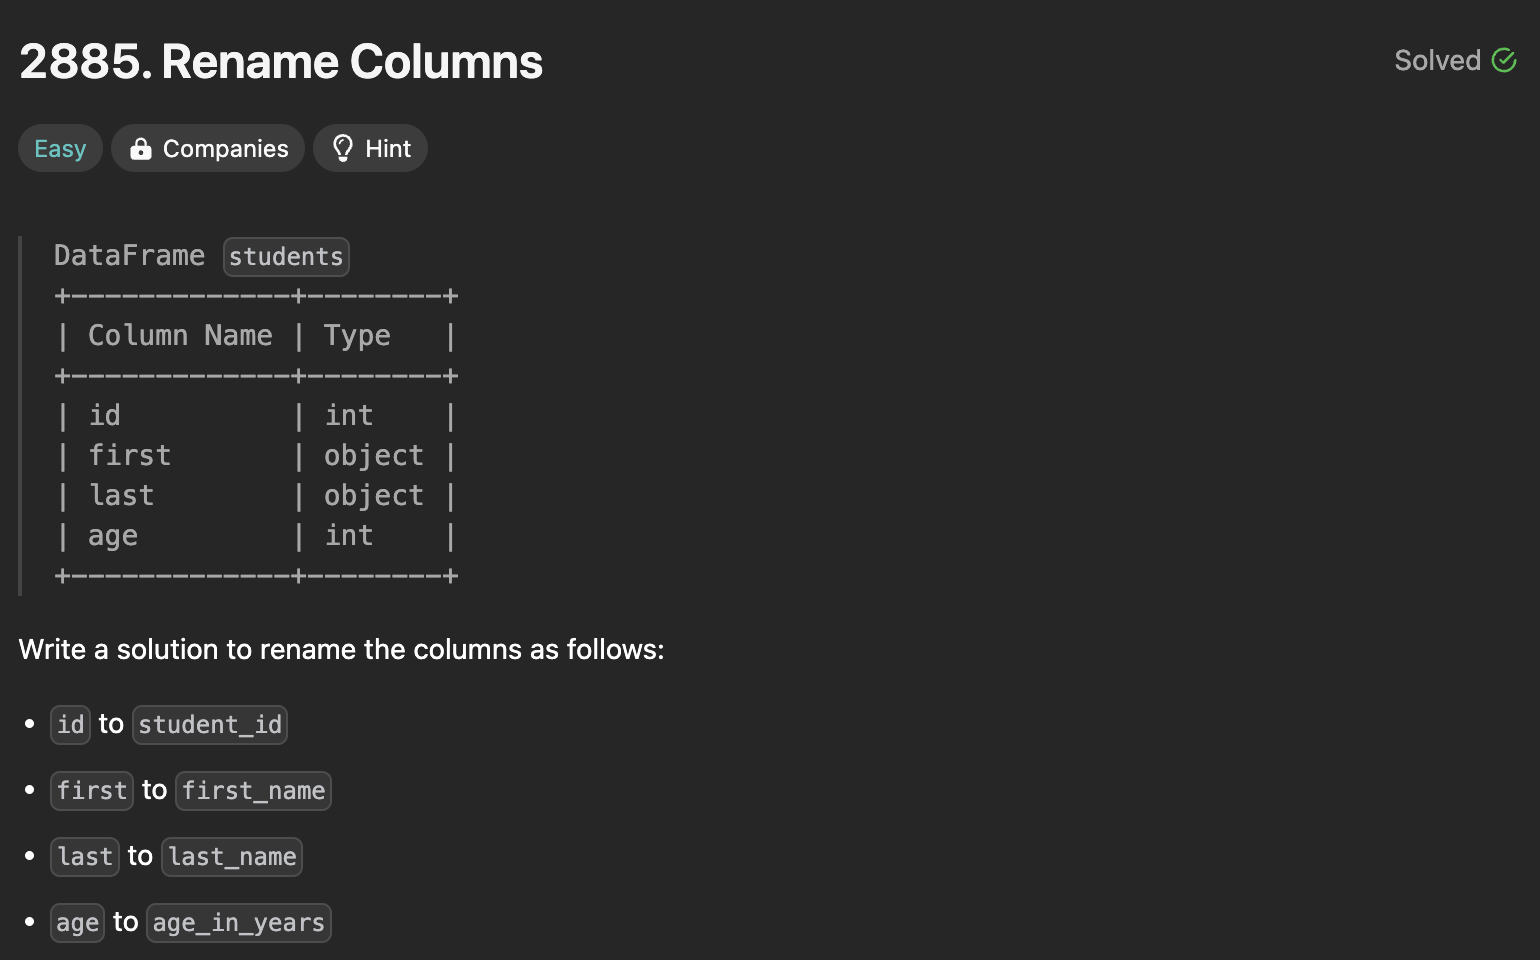Viewport: 1540px width, 960px height.
Task: Click the lock icon on Companies
Action: coord(141,149)
